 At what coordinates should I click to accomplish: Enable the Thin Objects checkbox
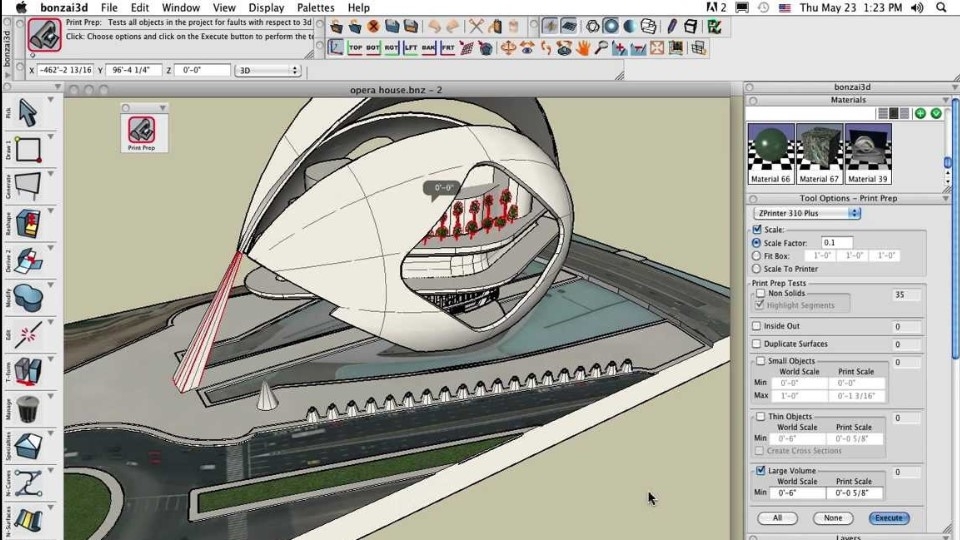pos(760,416)
